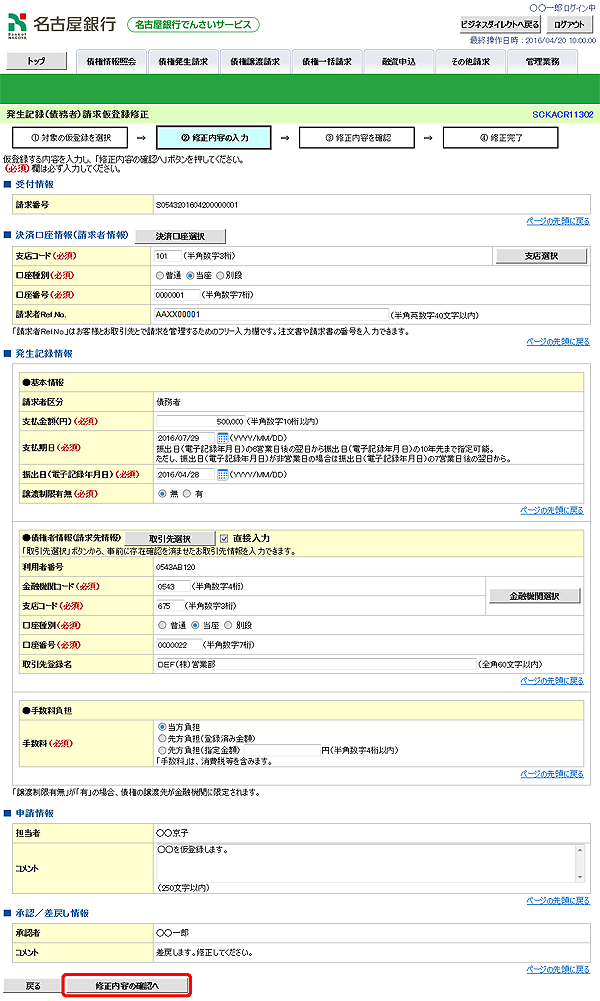Image resolution: width=600 pixels, height=1001 pixels.
Task: Open the 債権譲渡請求 tab
Action: (255, 62)
